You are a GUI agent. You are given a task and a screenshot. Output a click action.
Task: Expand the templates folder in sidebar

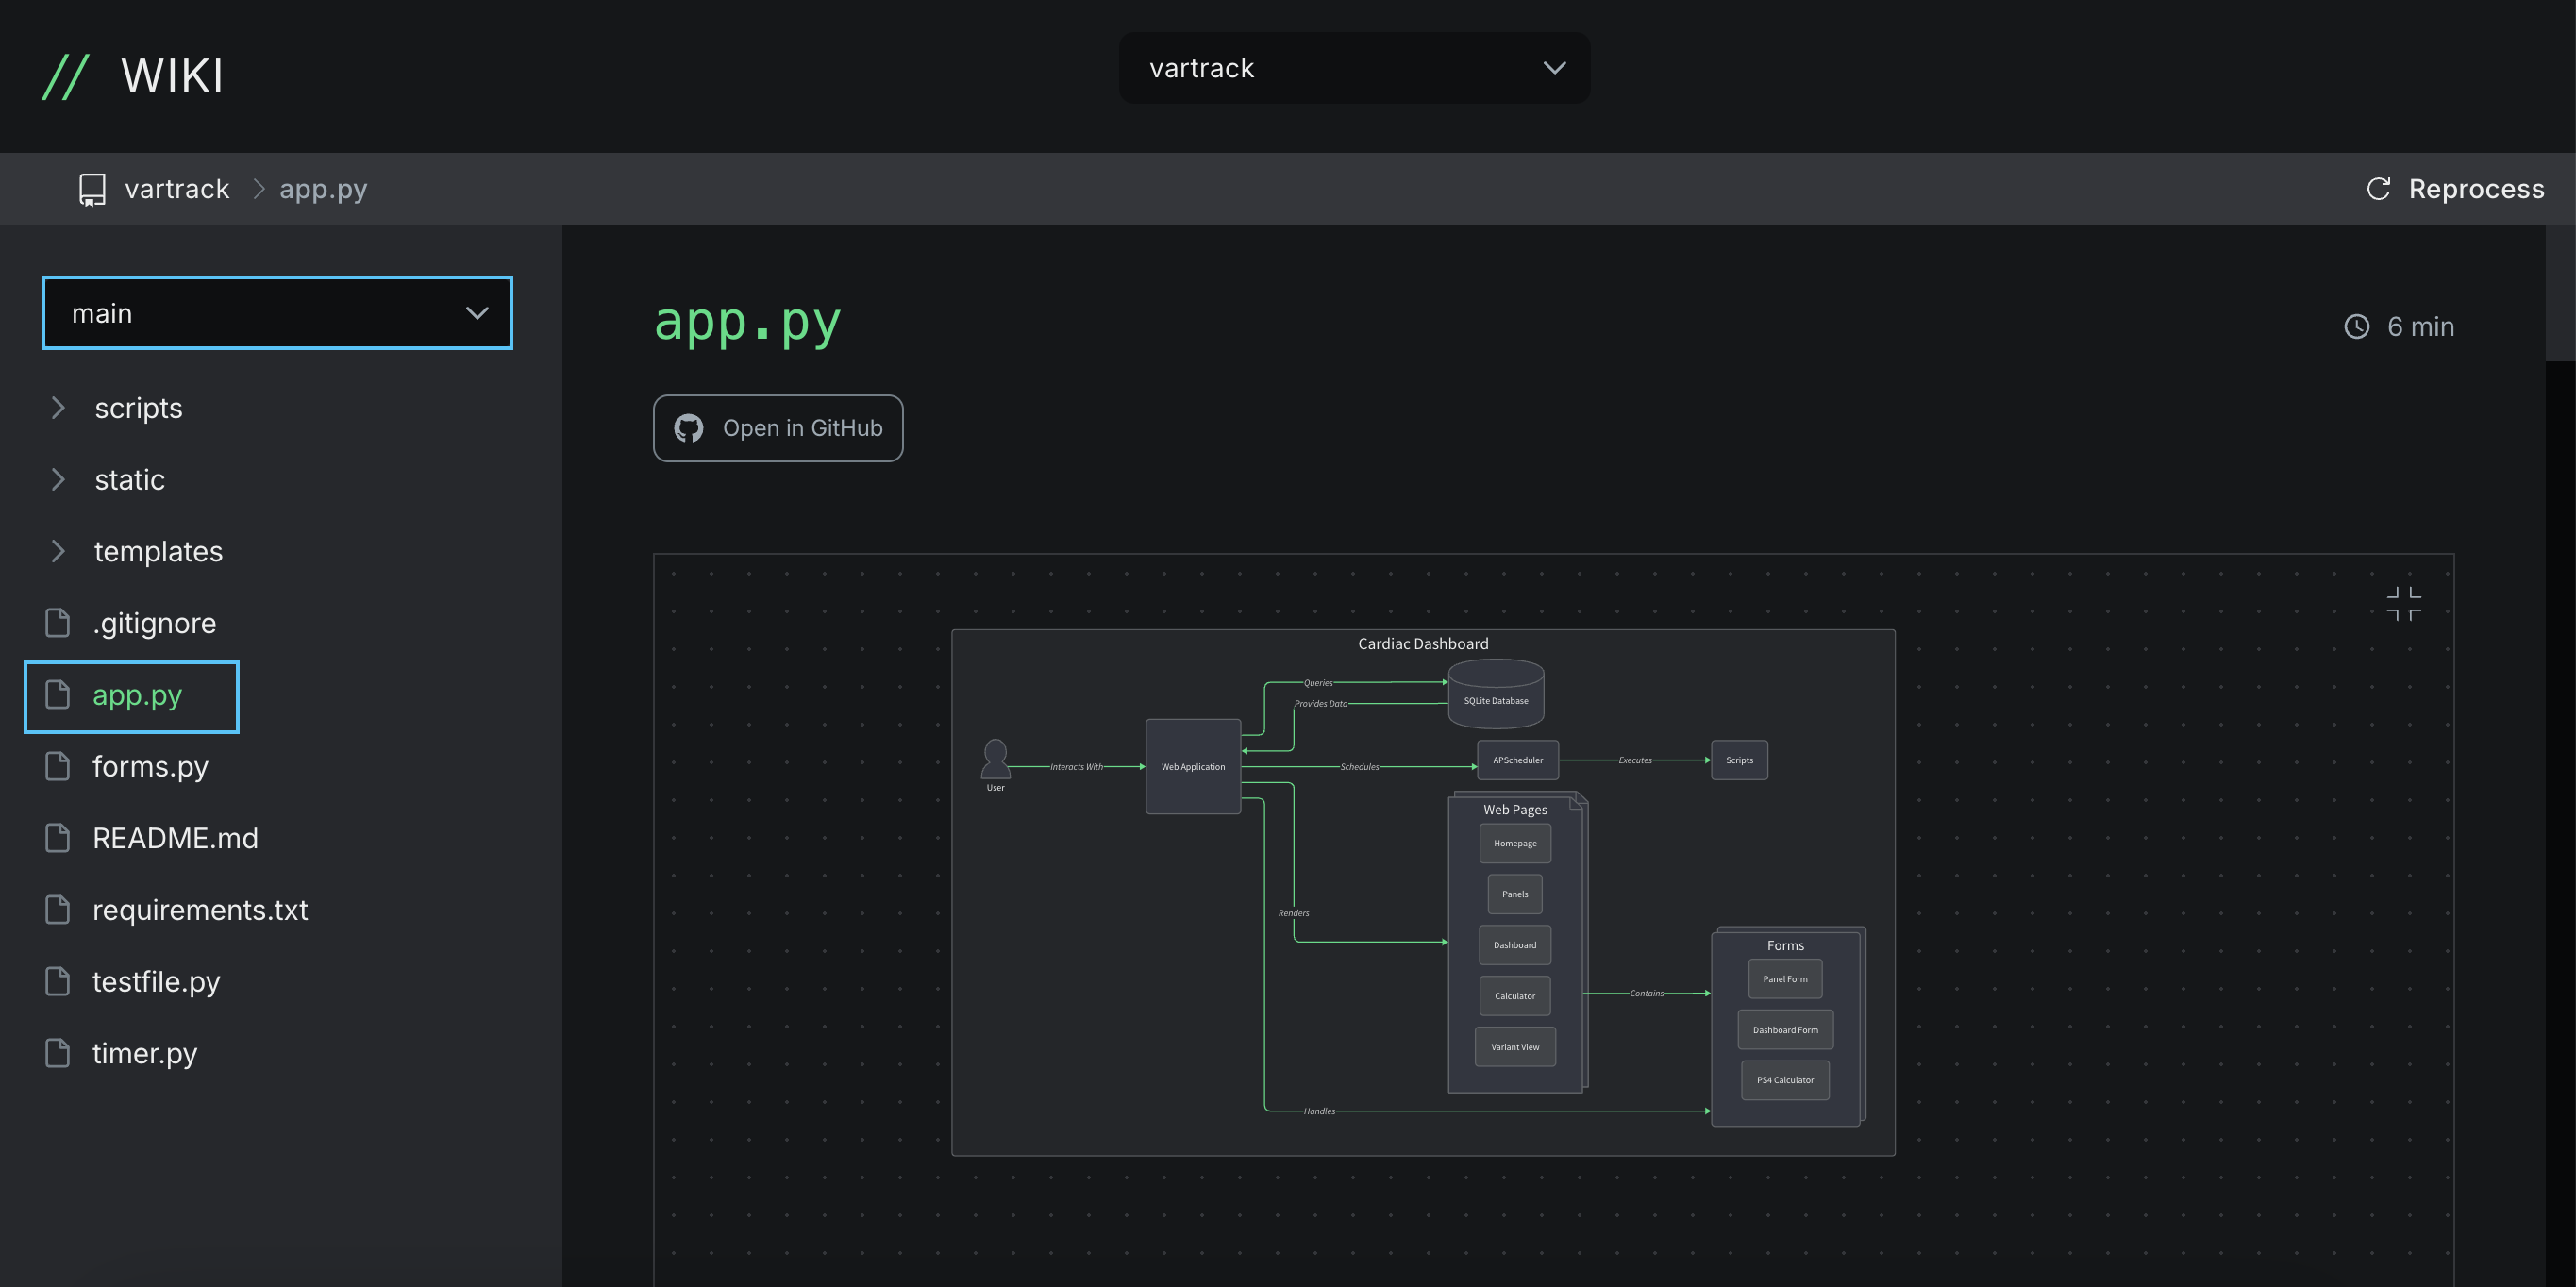pos(59,549)
